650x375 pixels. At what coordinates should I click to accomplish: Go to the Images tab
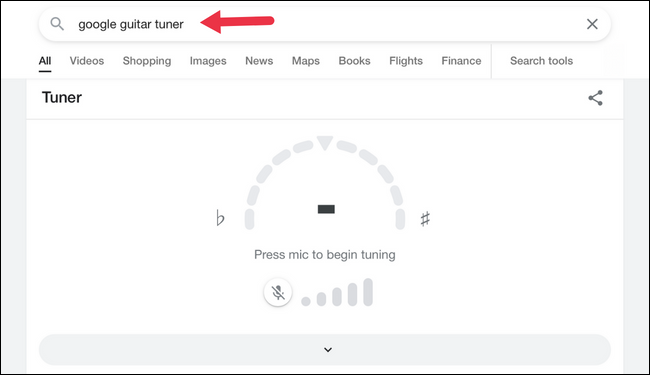pyautogui.click(x=208, y=61)
